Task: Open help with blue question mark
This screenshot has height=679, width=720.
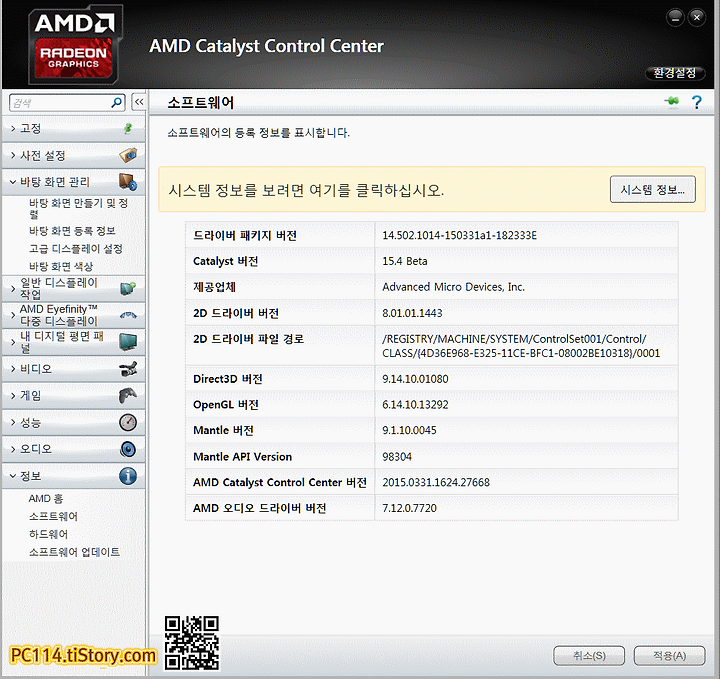Action: pyautogui.click(x=697, y=102)
